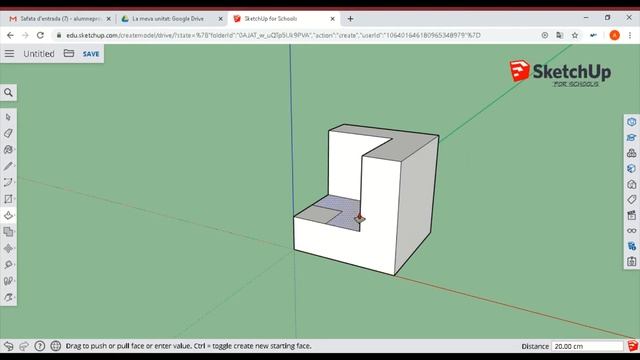Open a new browser tab
The width and height of the screenshot is (640, 360).
[350, 19]
